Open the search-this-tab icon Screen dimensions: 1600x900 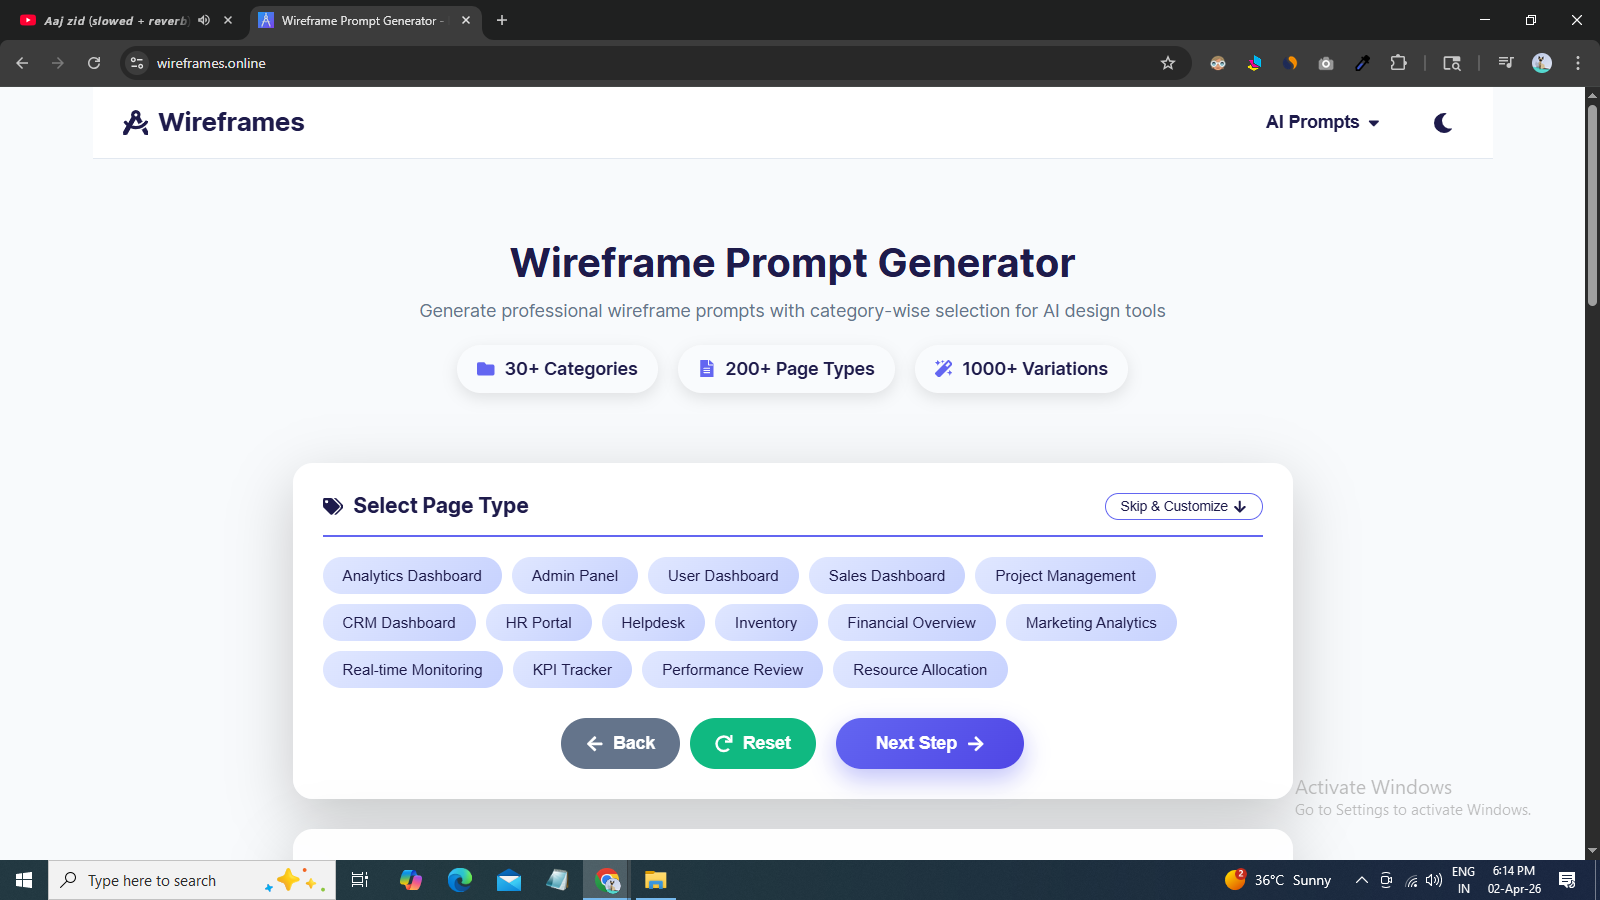point(1452,62)
